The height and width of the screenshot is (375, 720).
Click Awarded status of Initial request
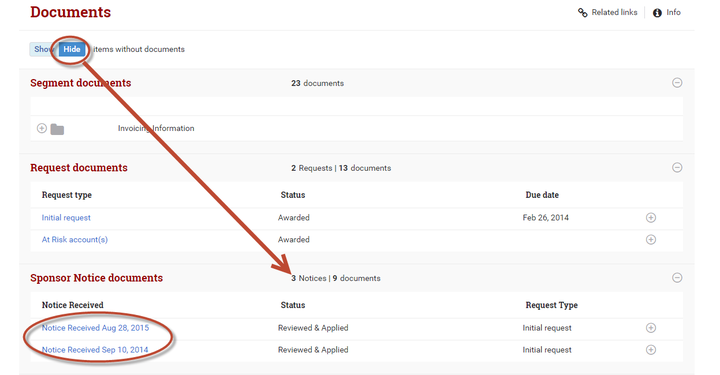click(x=293, y=218)
